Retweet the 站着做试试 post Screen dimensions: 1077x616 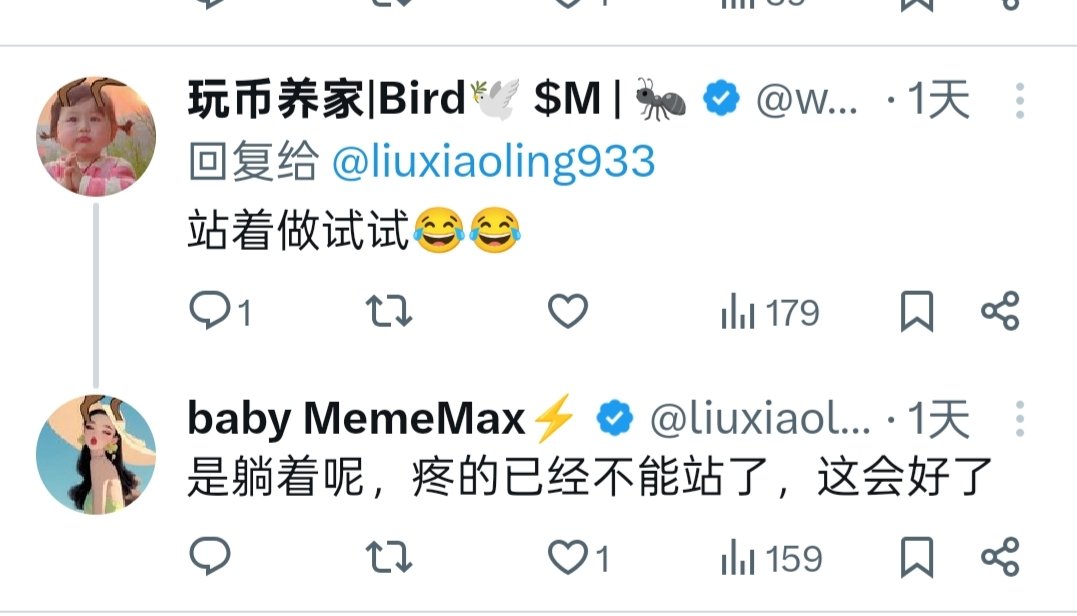[389, 311]
